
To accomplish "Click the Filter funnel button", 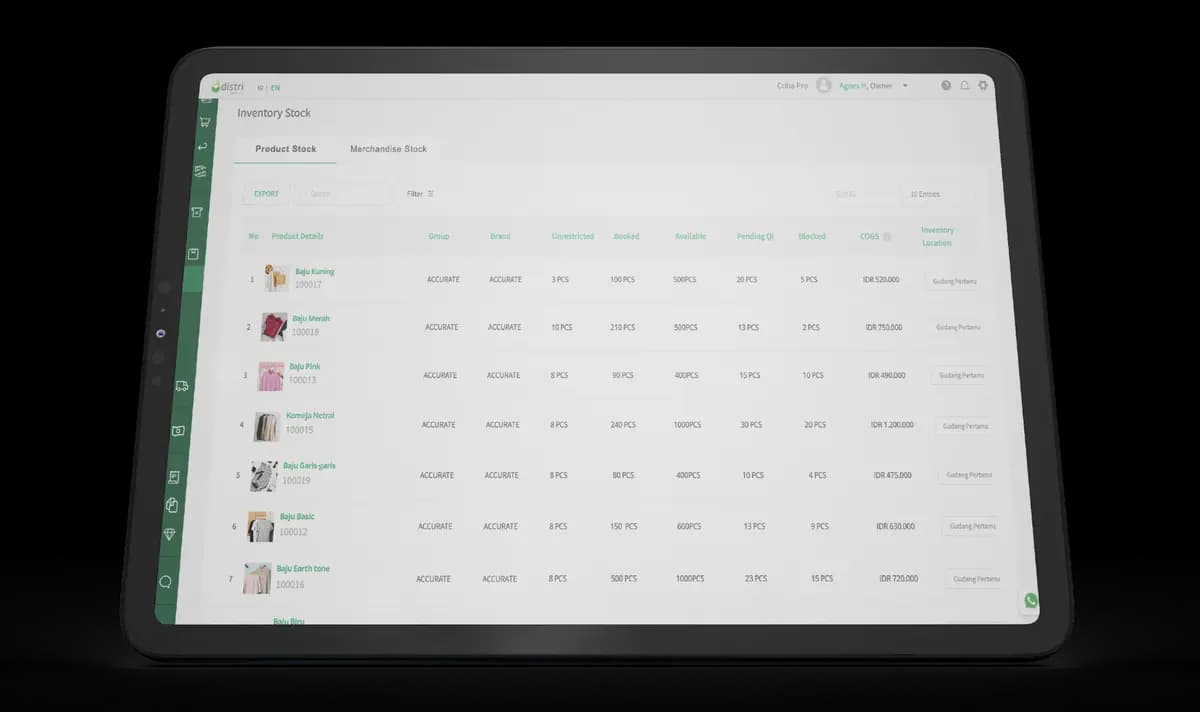I will [420, 194].
